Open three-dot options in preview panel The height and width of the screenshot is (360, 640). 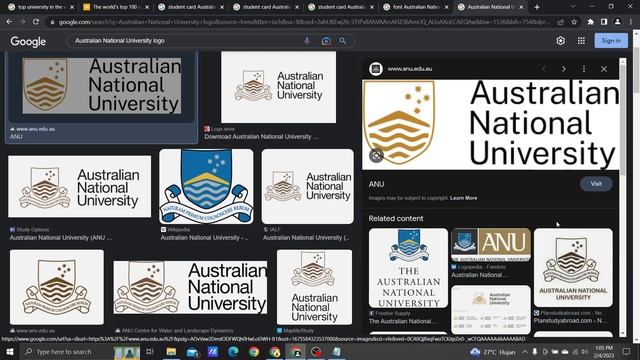(584, 69)
